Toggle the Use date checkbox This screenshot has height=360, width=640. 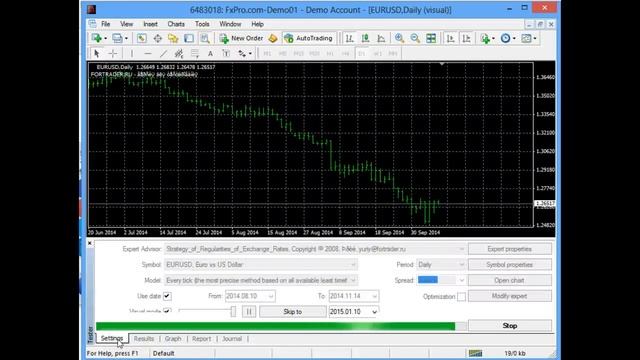click(x=167, y=296)
